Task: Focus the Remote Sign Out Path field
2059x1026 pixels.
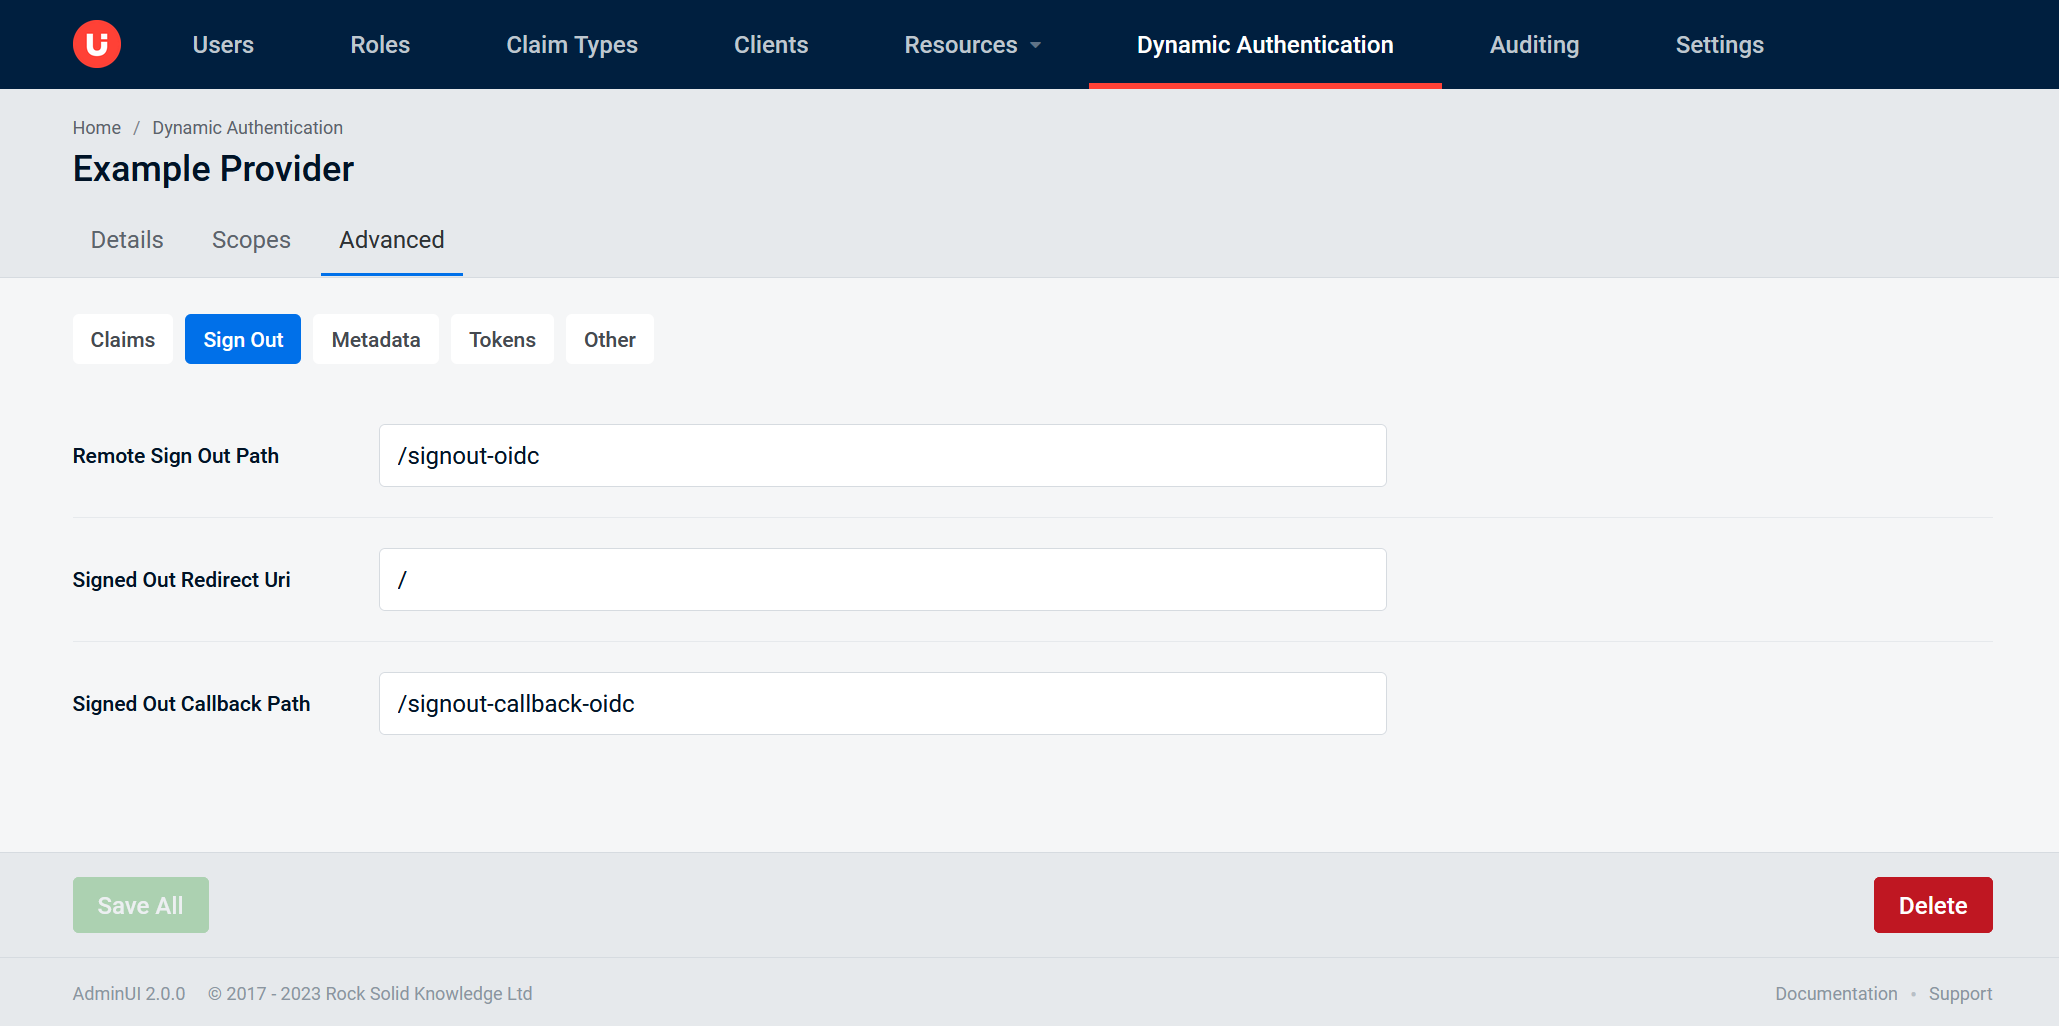Action: click(882, 456)
